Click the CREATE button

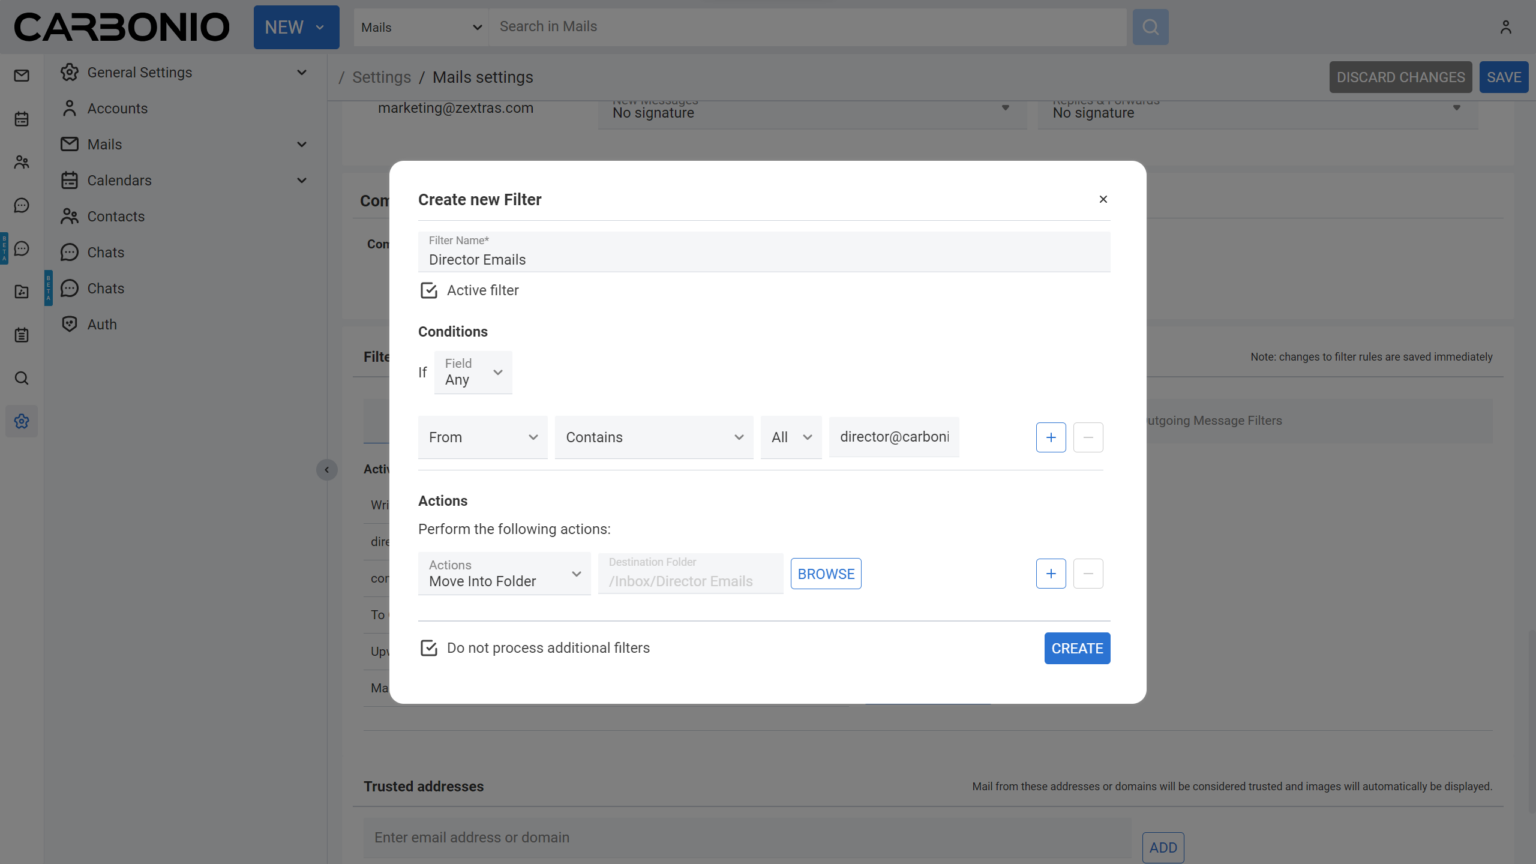[x=1077, y=648]
